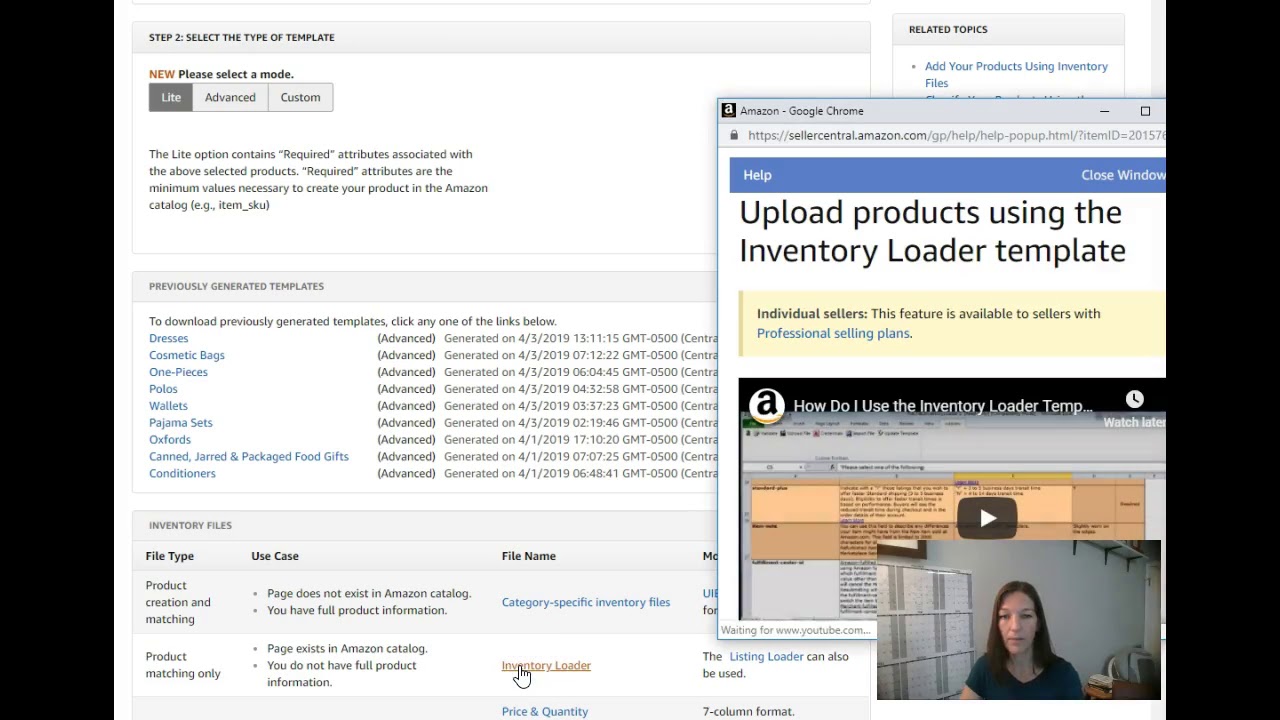Click the Step 2 Select Template heading
Image resolution: width=1280 pixels, height=720 pixels.
(242, 37)
